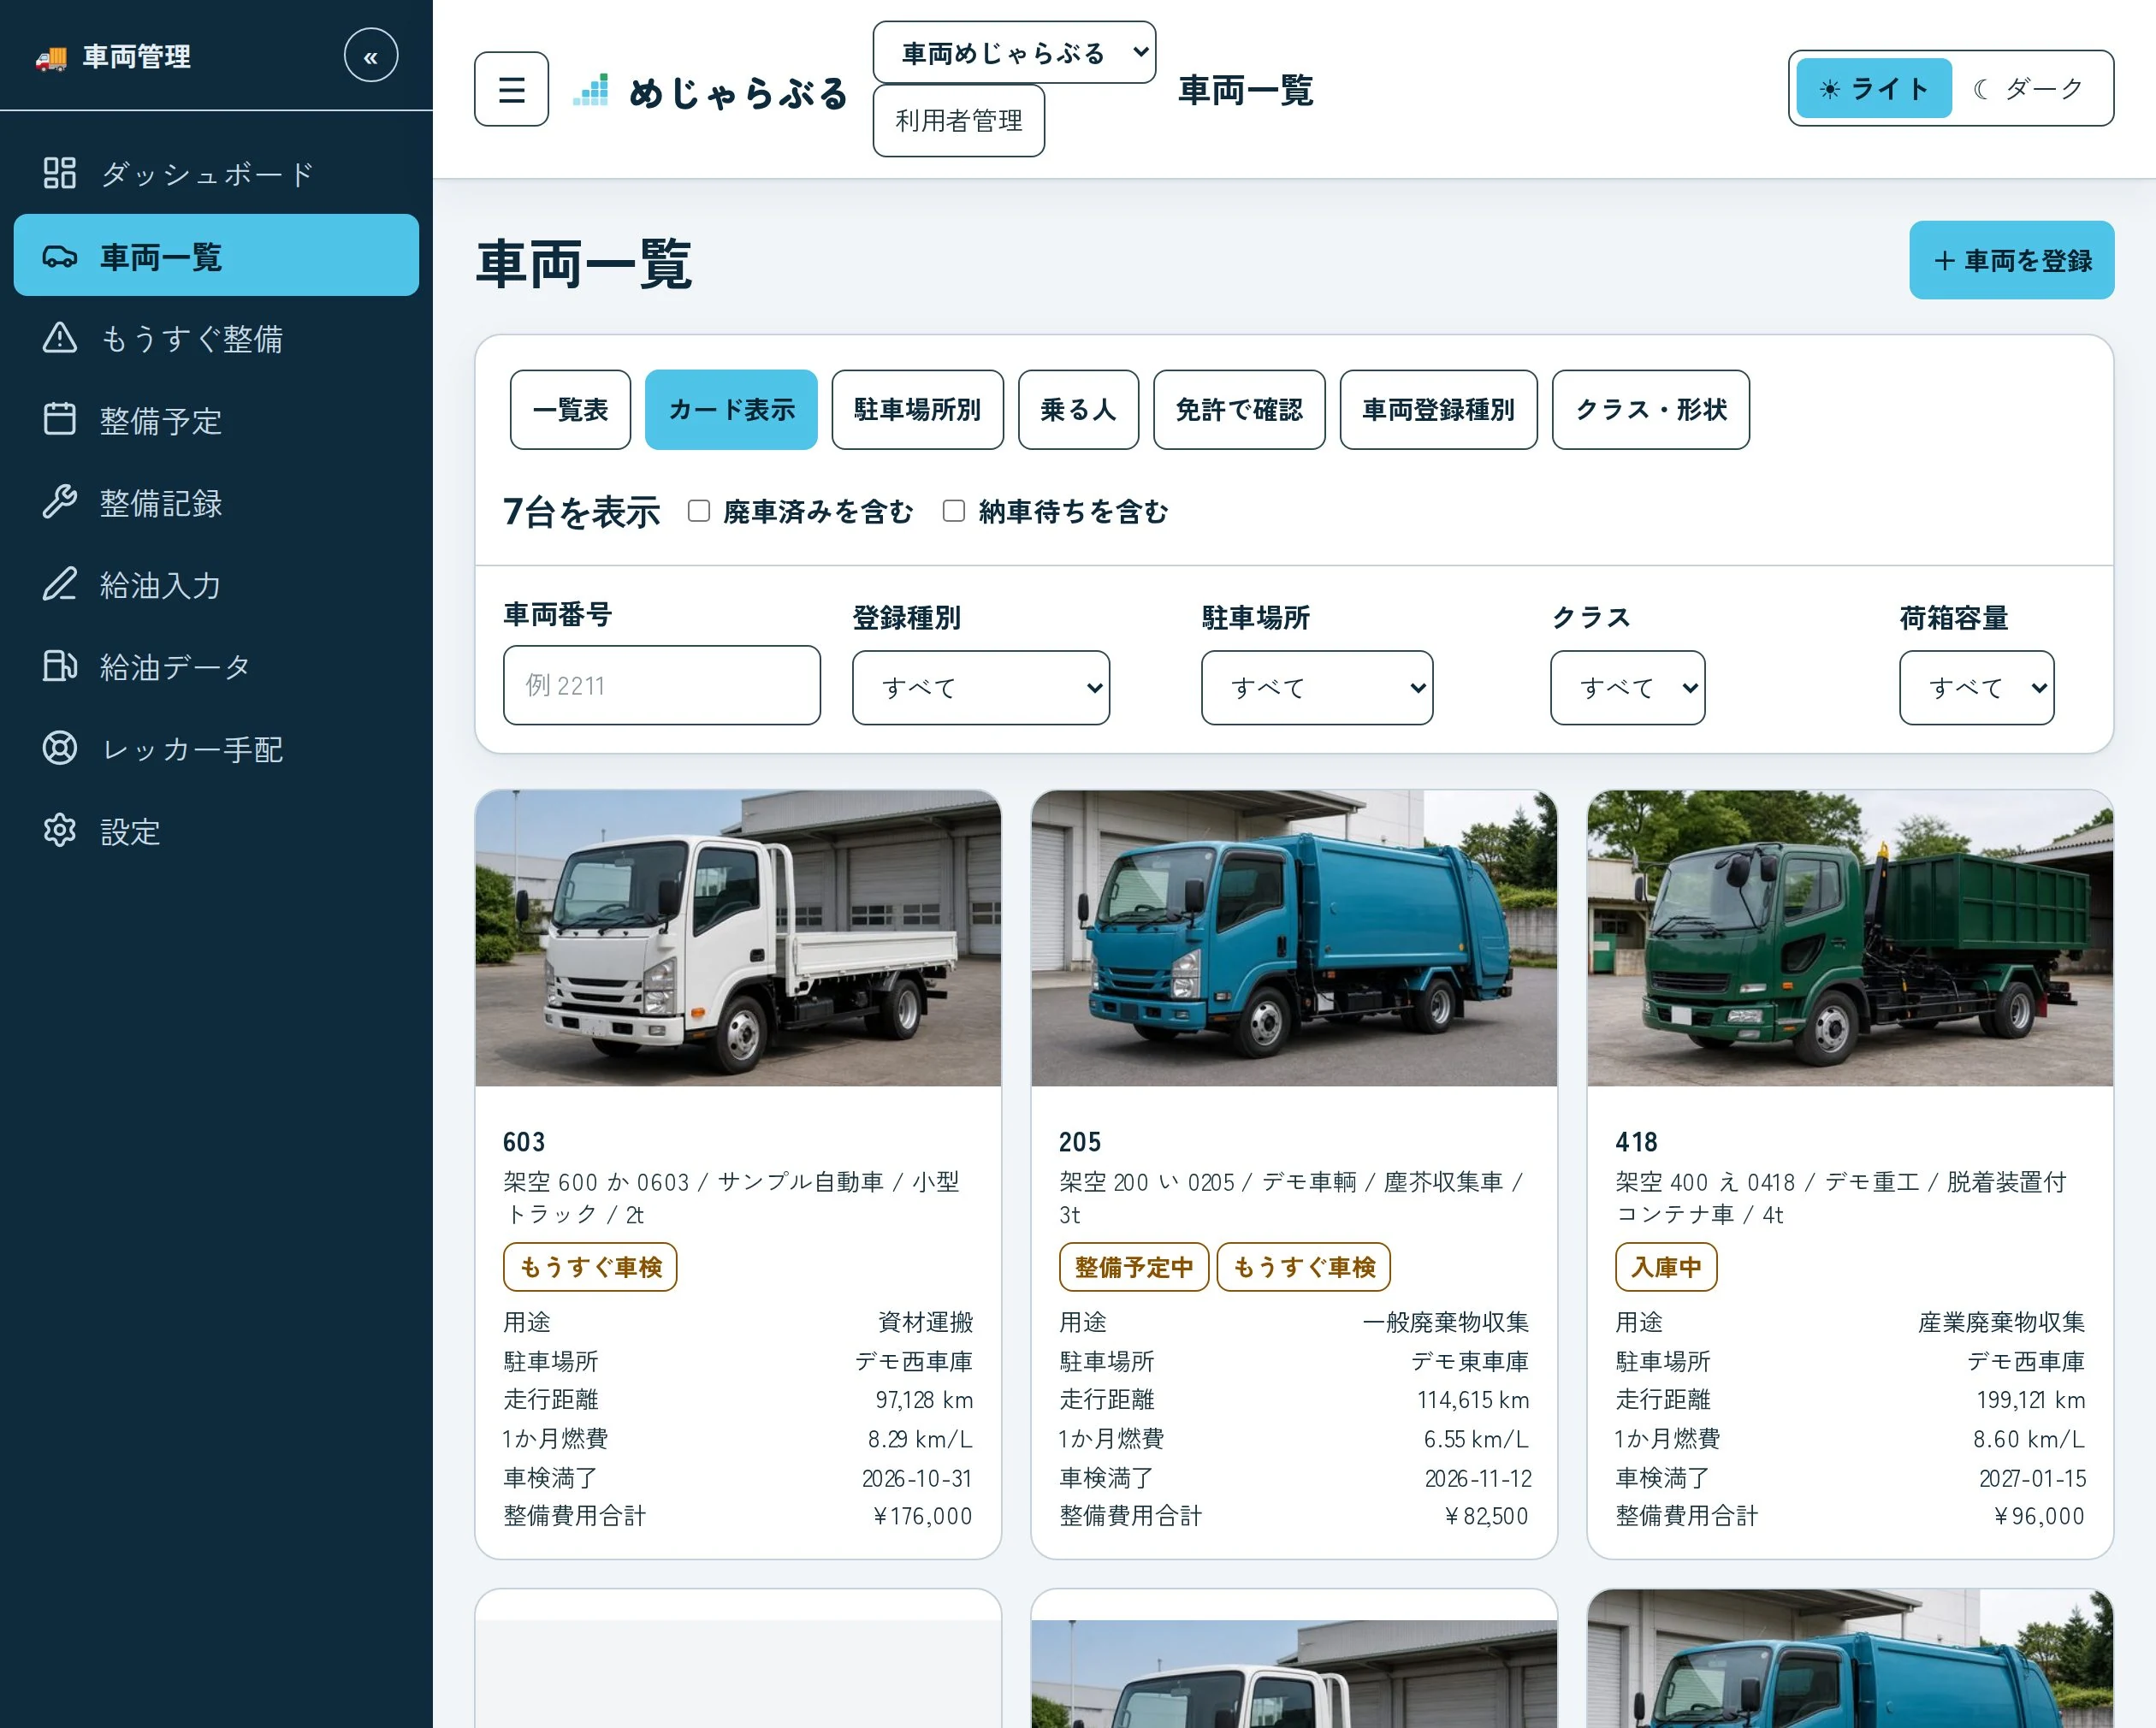
Task: Click the wrench icon for 整備記録
Action: point(60,502)
